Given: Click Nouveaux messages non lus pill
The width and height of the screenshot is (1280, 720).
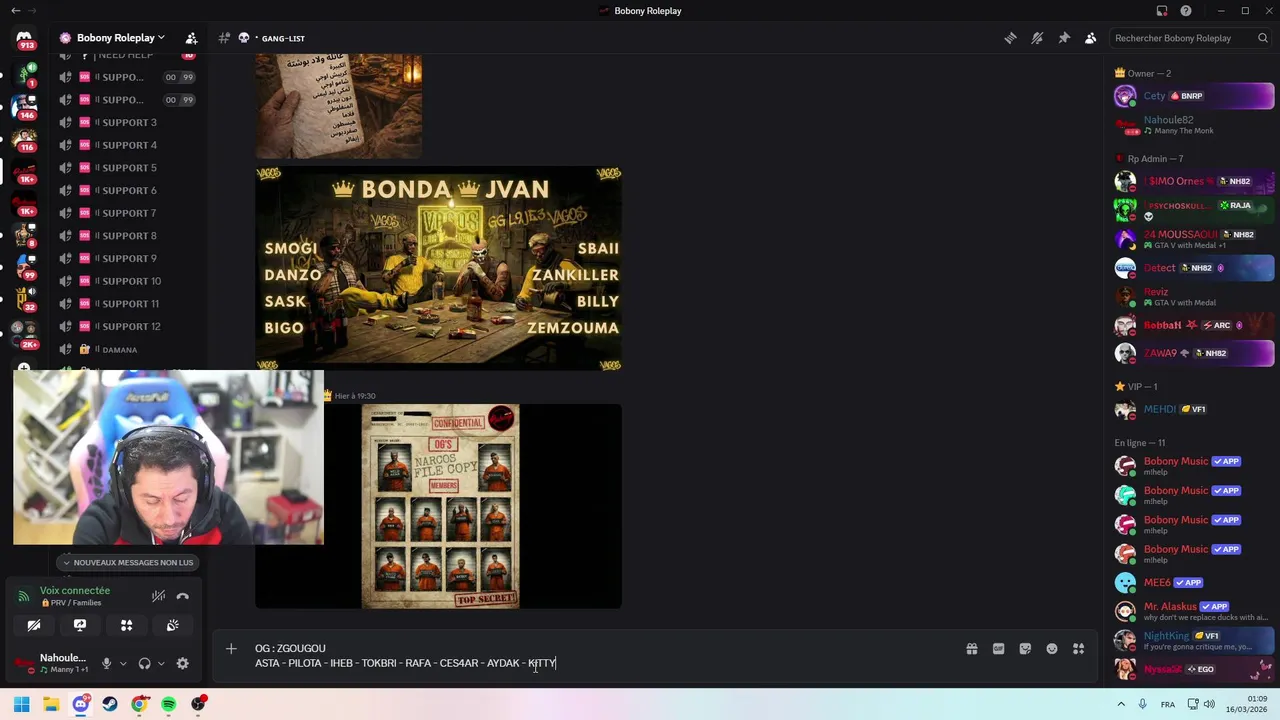Looking at the screenshot, I should point(127,562).
